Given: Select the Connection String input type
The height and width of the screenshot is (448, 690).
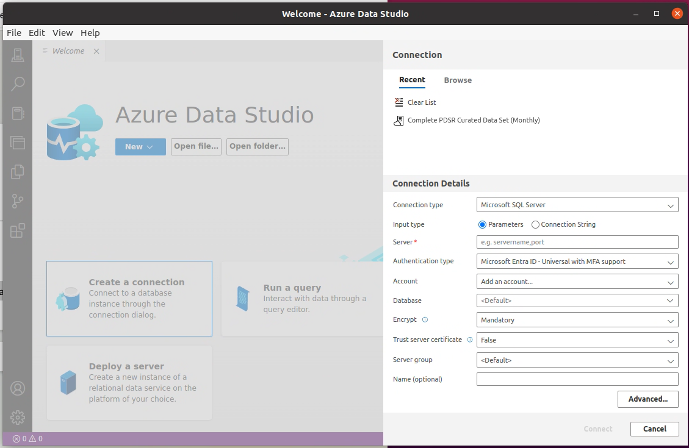Looking at the screenshot, I should tap(536, 224).
